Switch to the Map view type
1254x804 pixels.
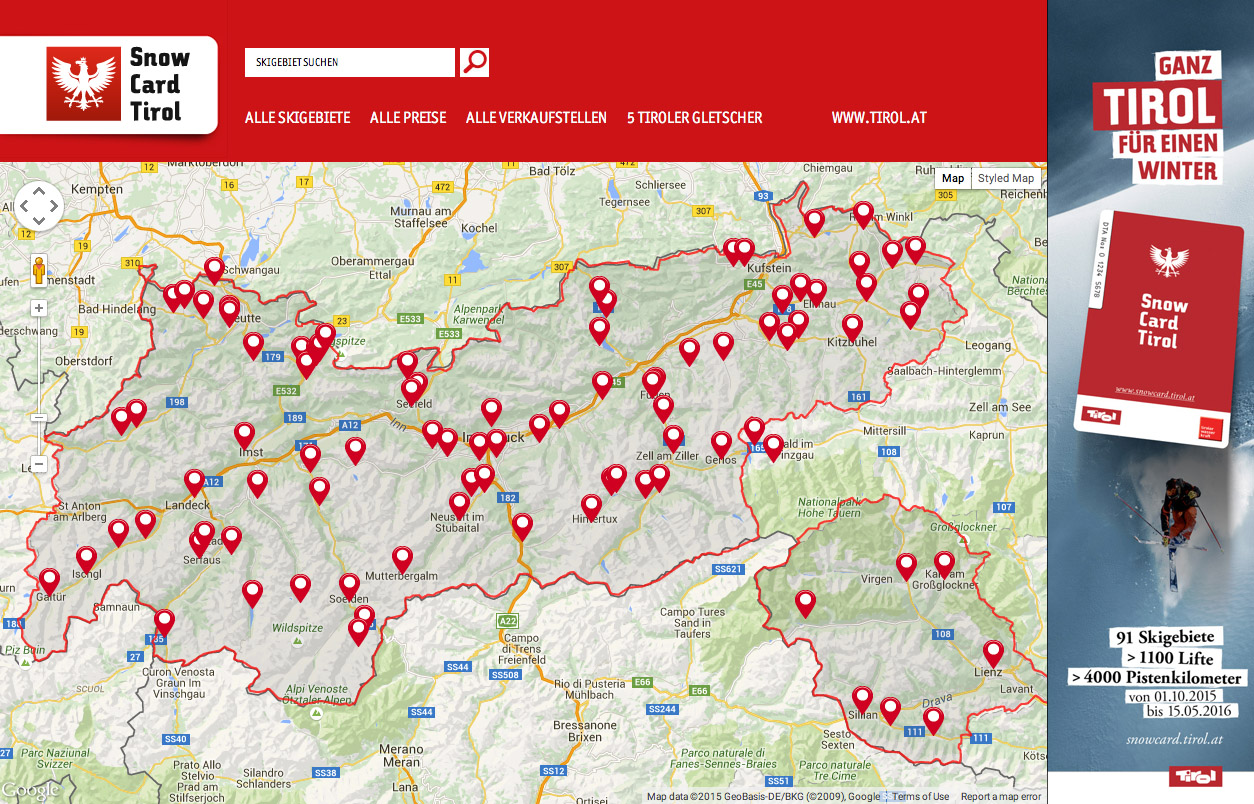(953, 179)
